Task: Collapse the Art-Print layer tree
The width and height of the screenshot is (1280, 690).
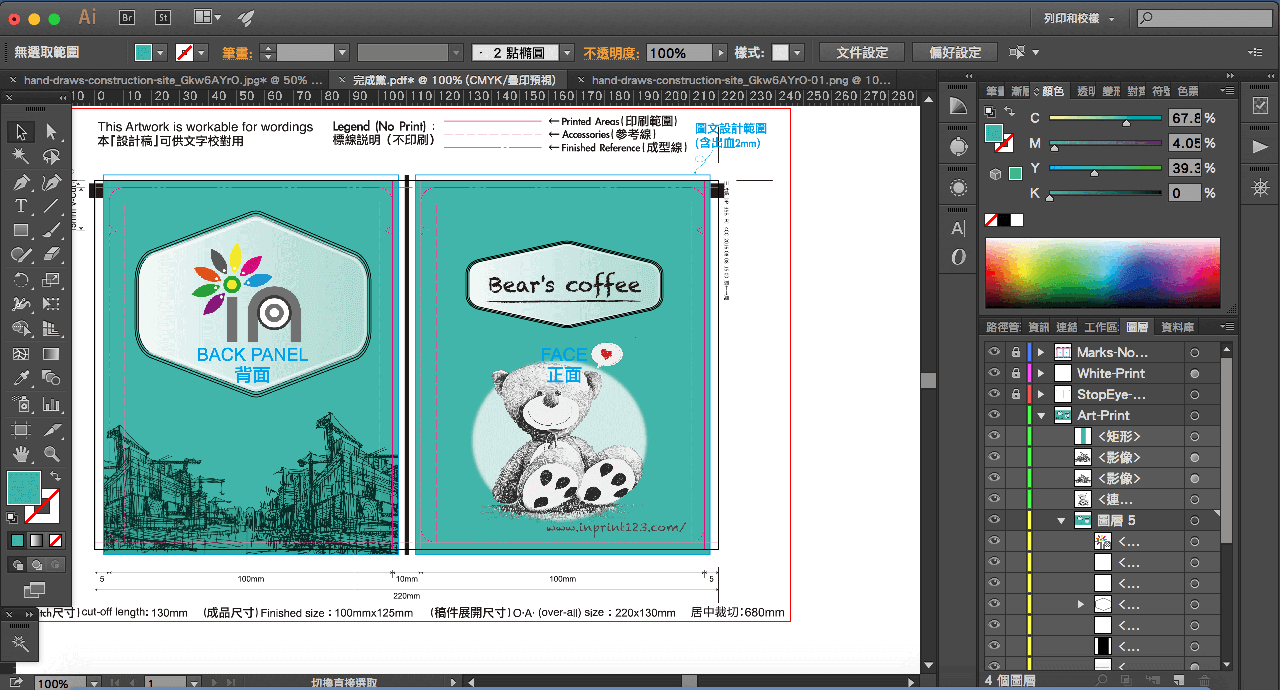Action: tap(1041, 416)
